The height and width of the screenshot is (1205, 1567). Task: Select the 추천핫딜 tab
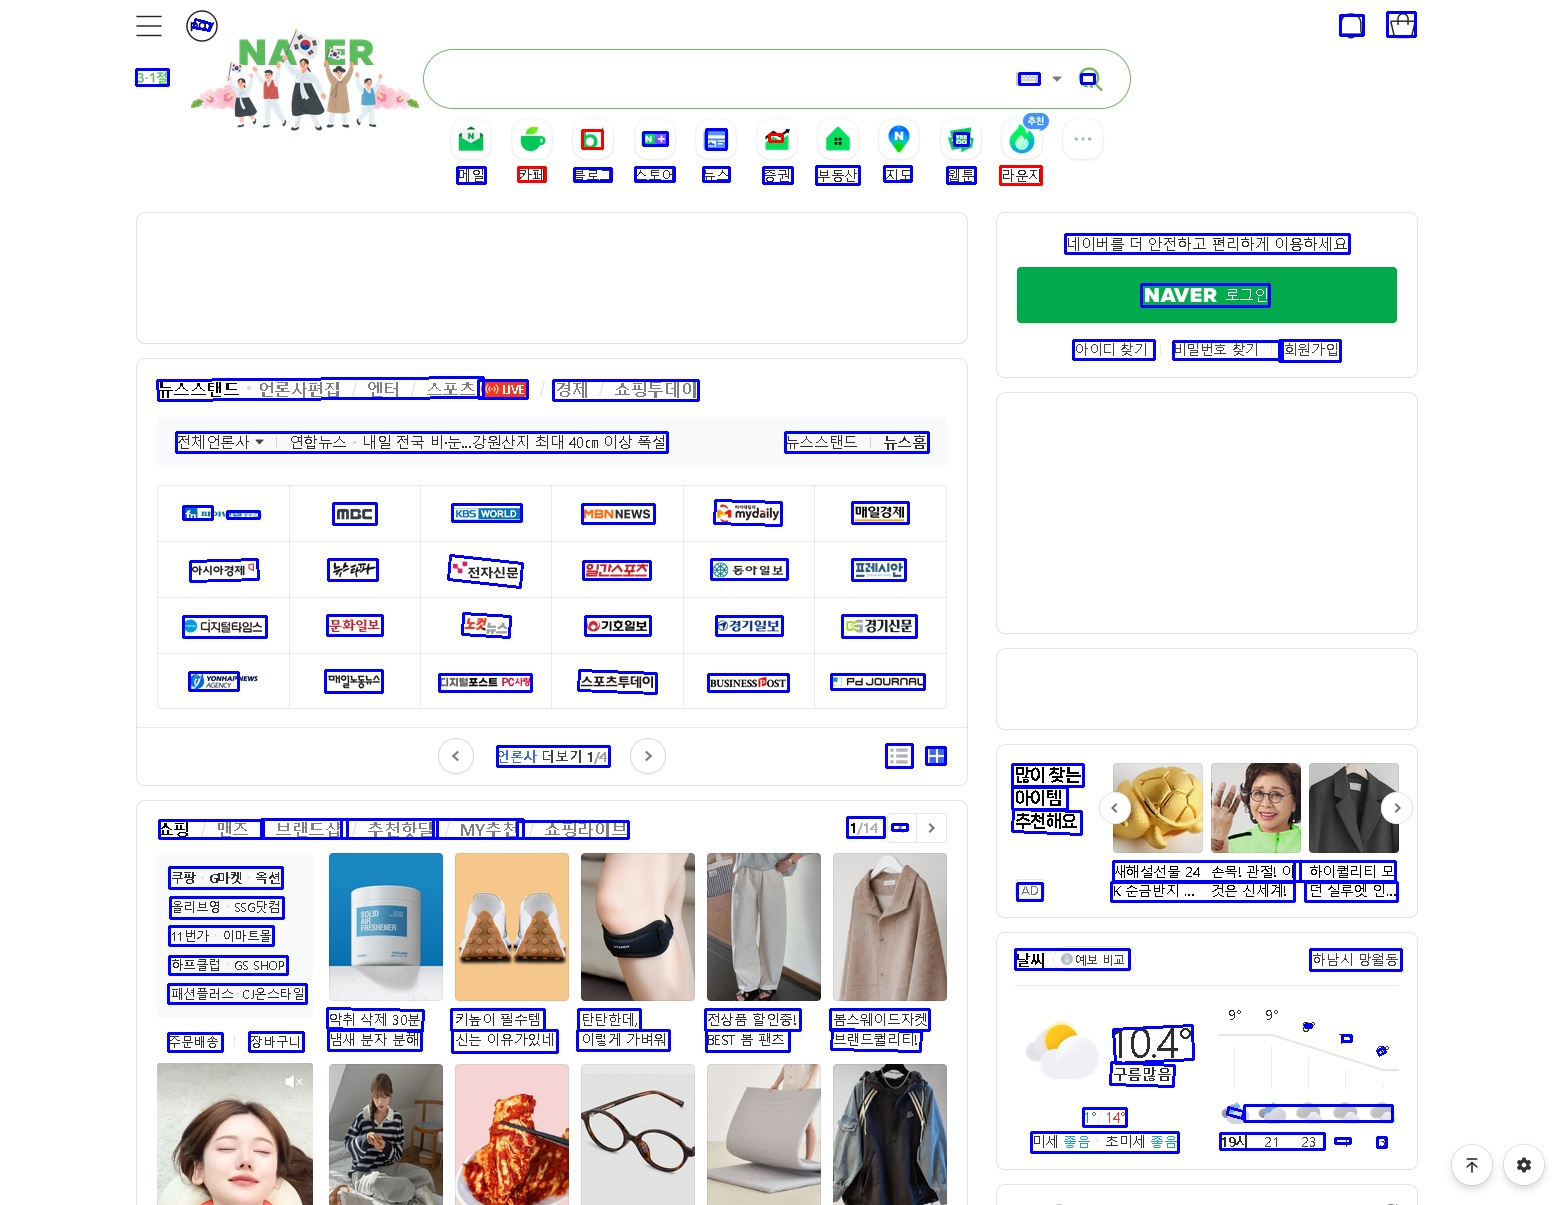tap(400, 829)
